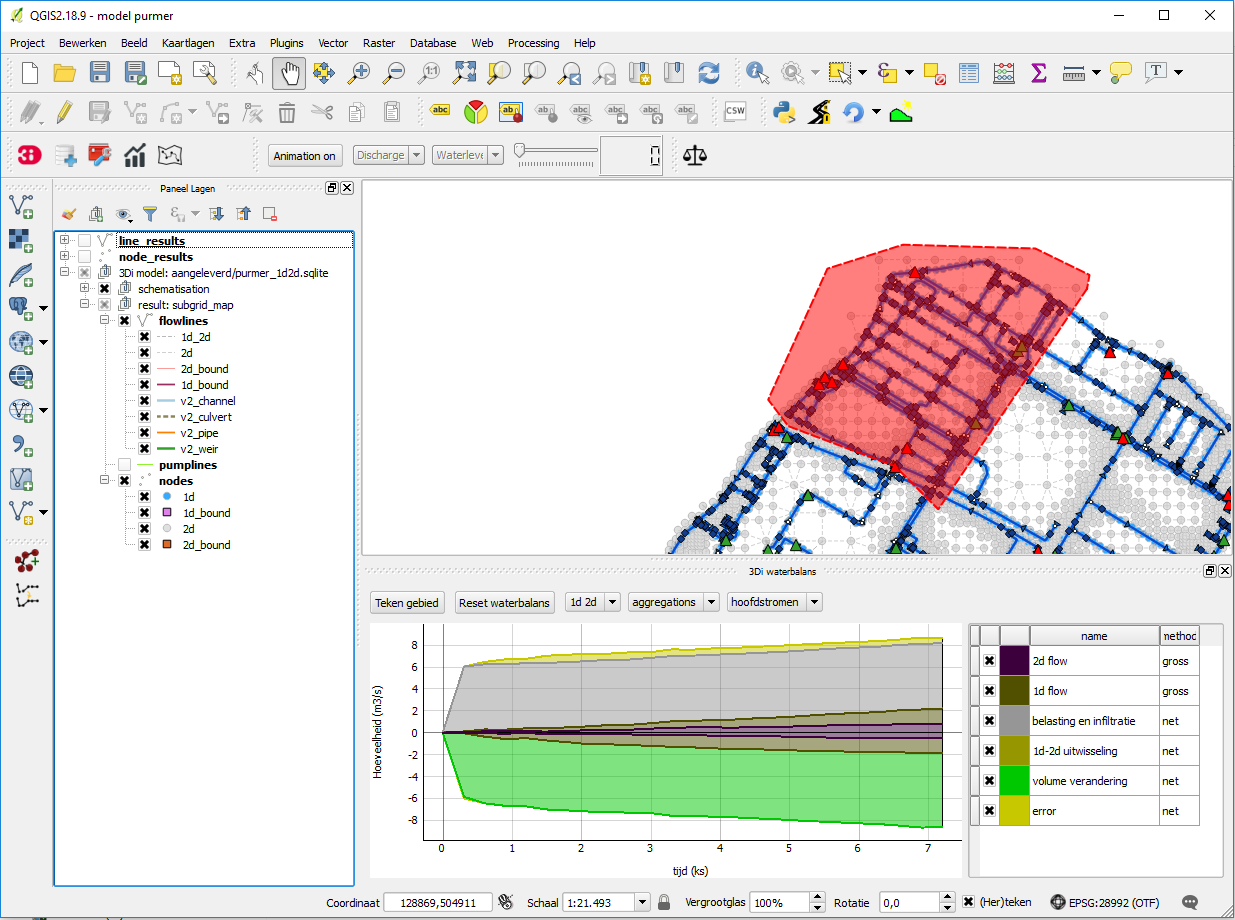Viewport: 1235px width, 920px height.
Task: Select the Pan Map hand tool
Action: (x=290, y=72)
